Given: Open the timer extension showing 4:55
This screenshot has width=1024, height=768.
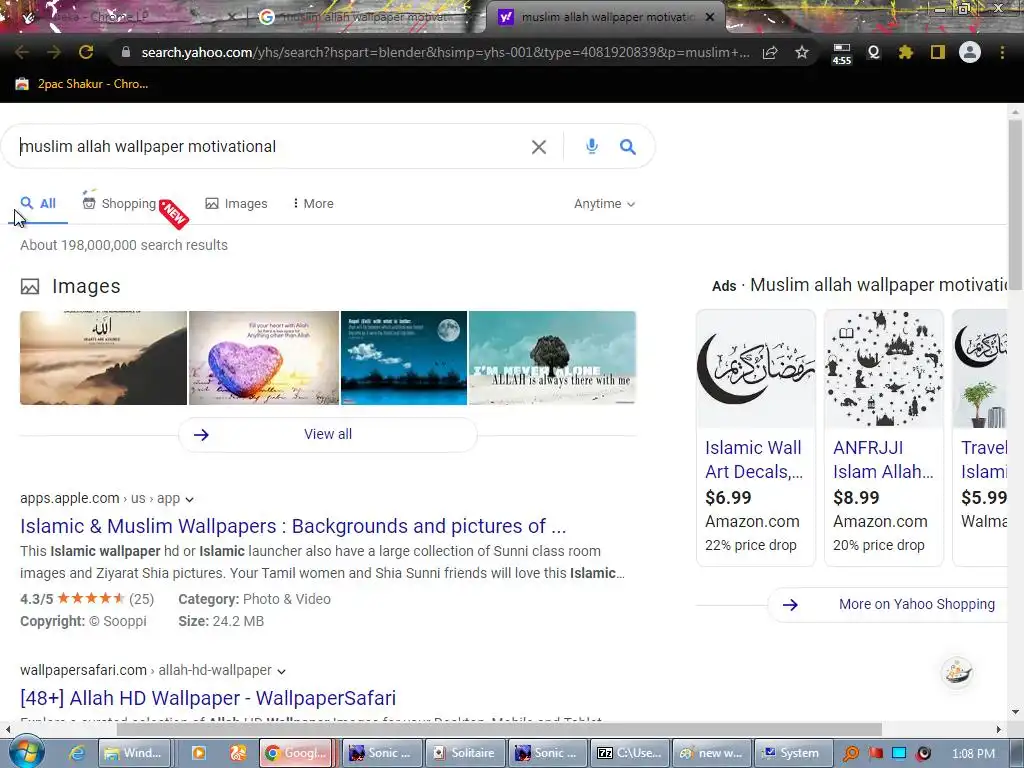Looking at the screenshot, I should coord(842,54).
